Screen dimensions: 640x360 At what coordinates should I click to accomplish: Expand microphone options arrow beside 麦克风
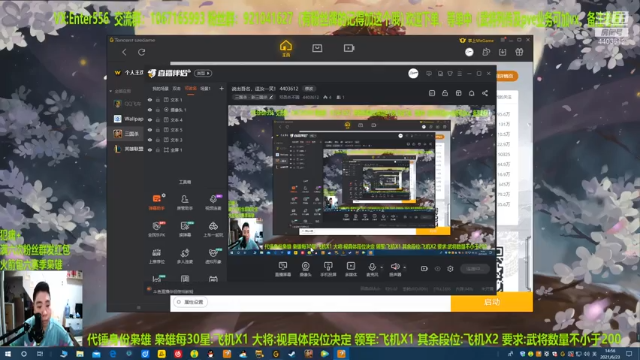(382, 268)
